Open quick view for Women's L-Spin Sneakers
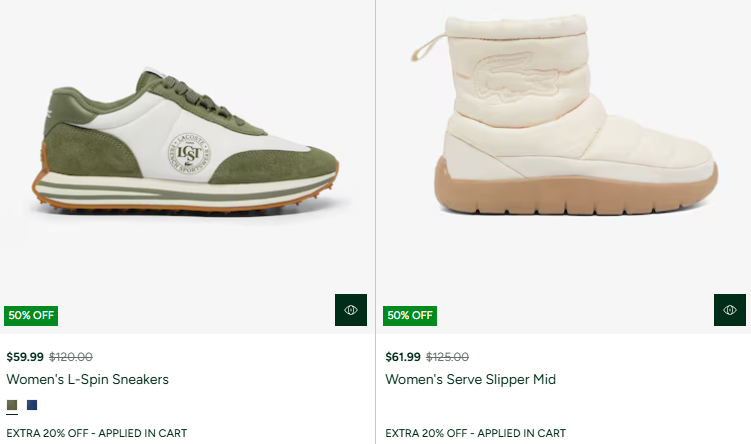 pyautogui.click(x=351, y=310)
